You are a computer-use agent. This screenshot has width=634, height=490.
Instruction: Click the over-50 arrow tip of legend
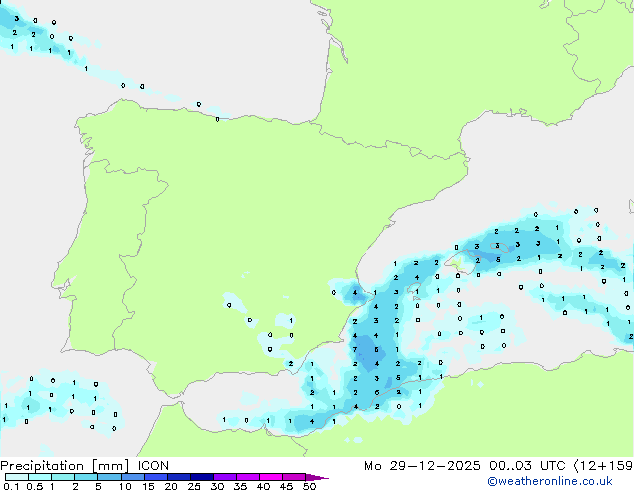point(317,477)
